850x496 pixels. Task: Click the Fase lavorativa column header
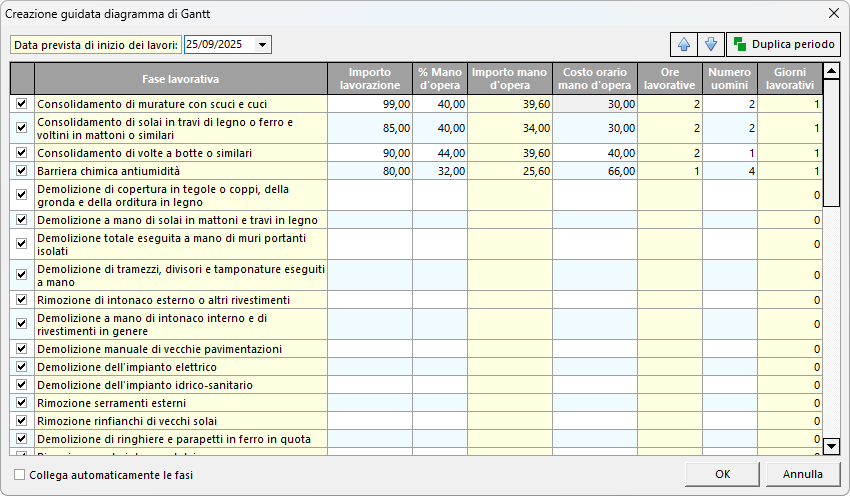pyautogui.click(x=181, y=78)
